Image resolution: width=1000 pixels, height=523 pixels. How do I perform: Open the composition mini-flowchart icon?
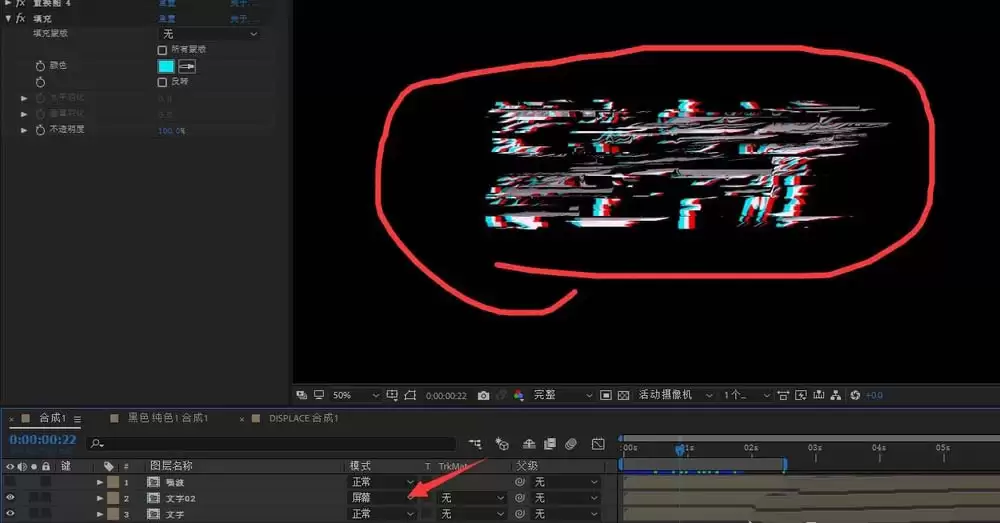pos(475,444)
